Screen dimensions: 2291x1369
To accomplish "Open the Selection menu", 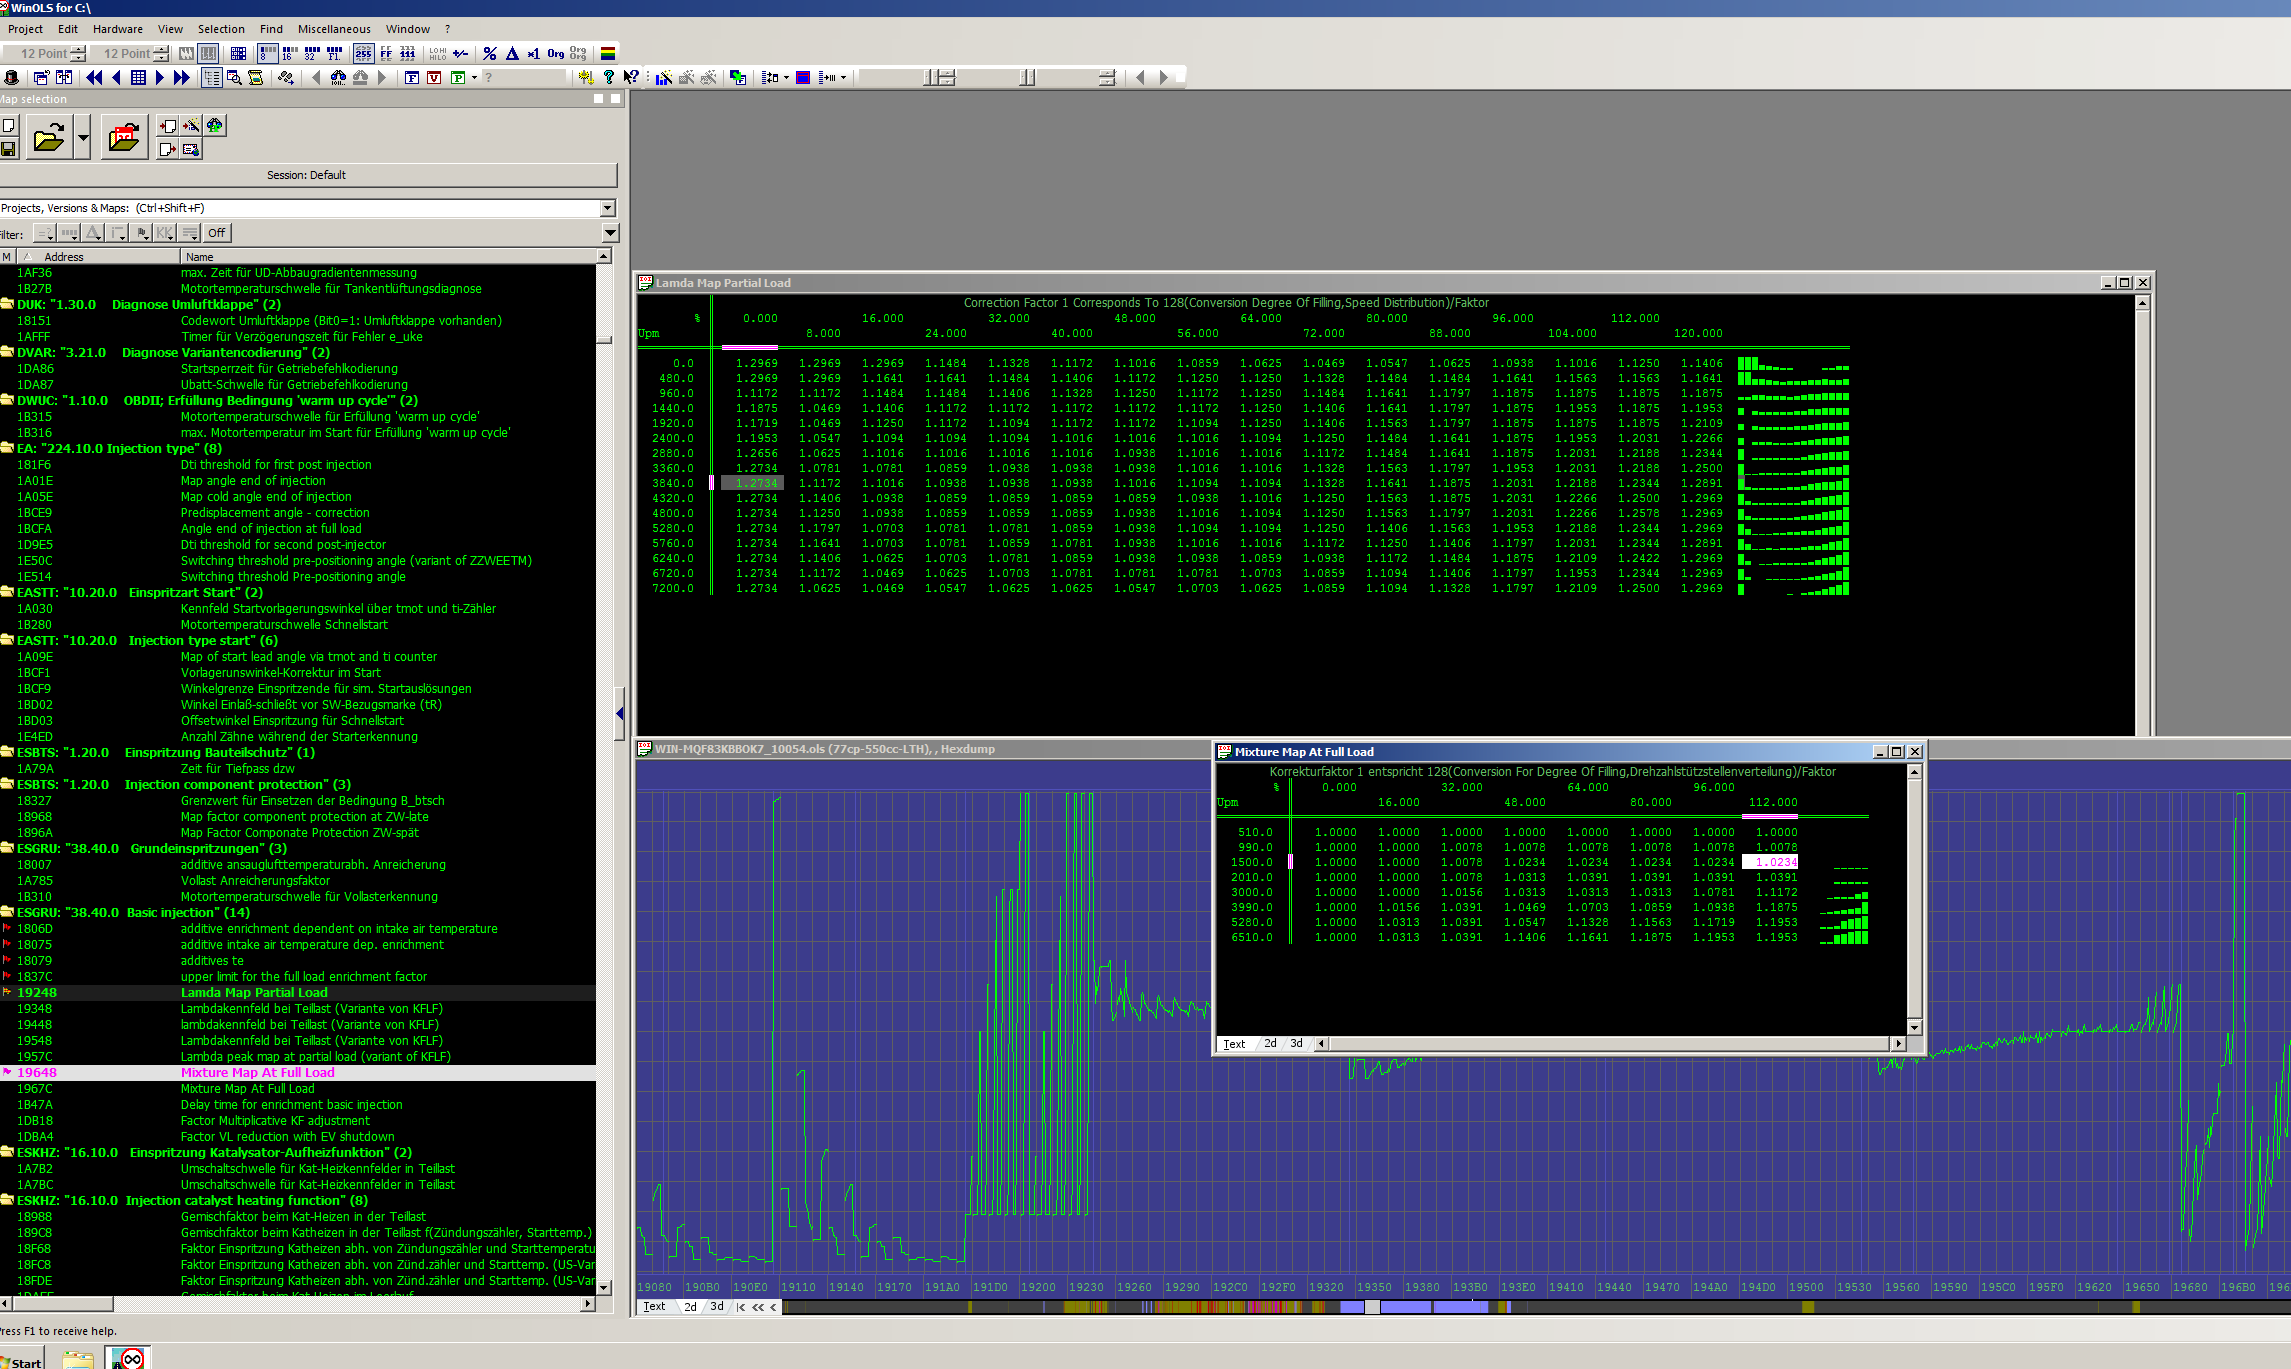I will click(221, 29).
